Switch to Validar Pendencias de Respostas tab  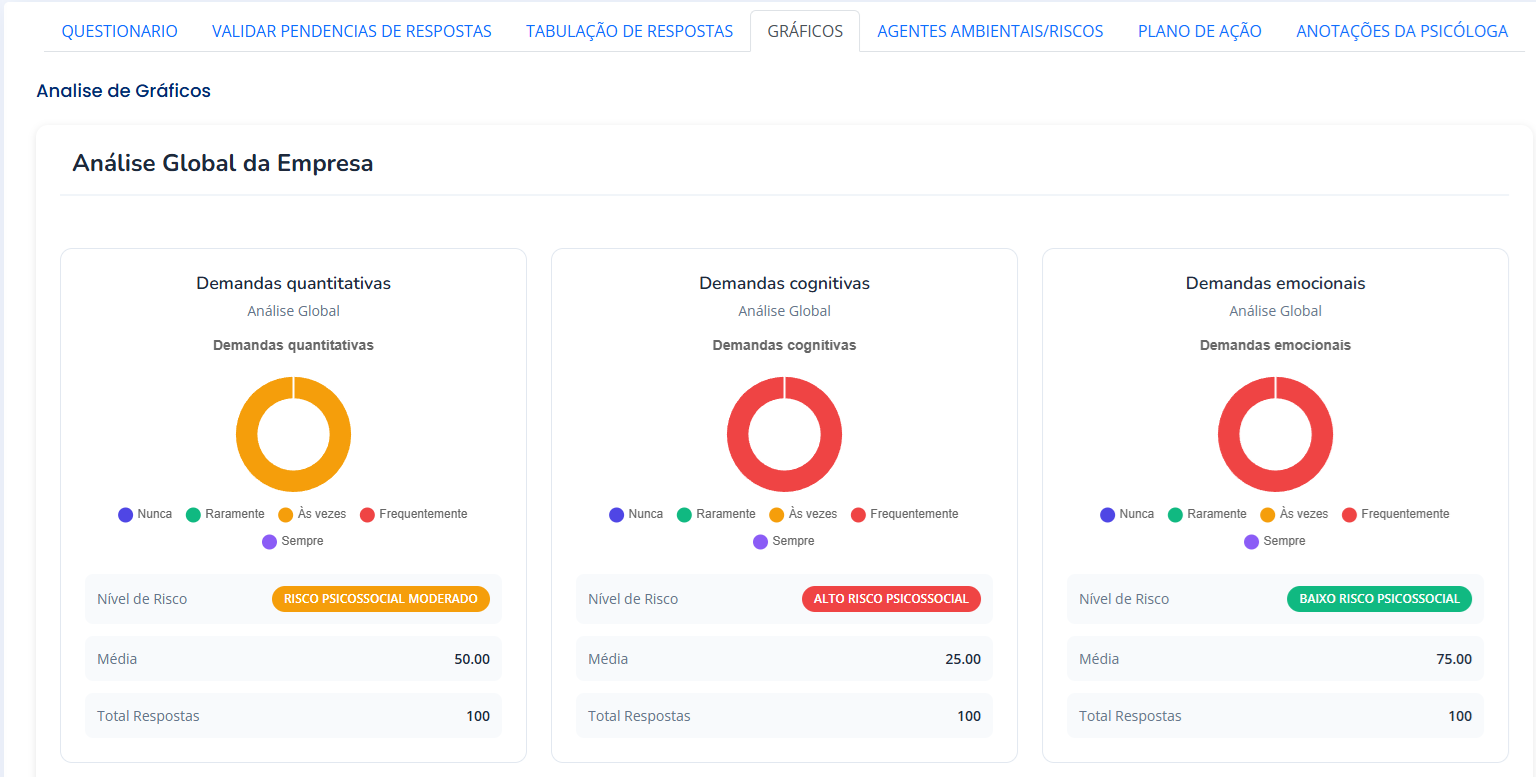tap(351, 31)
